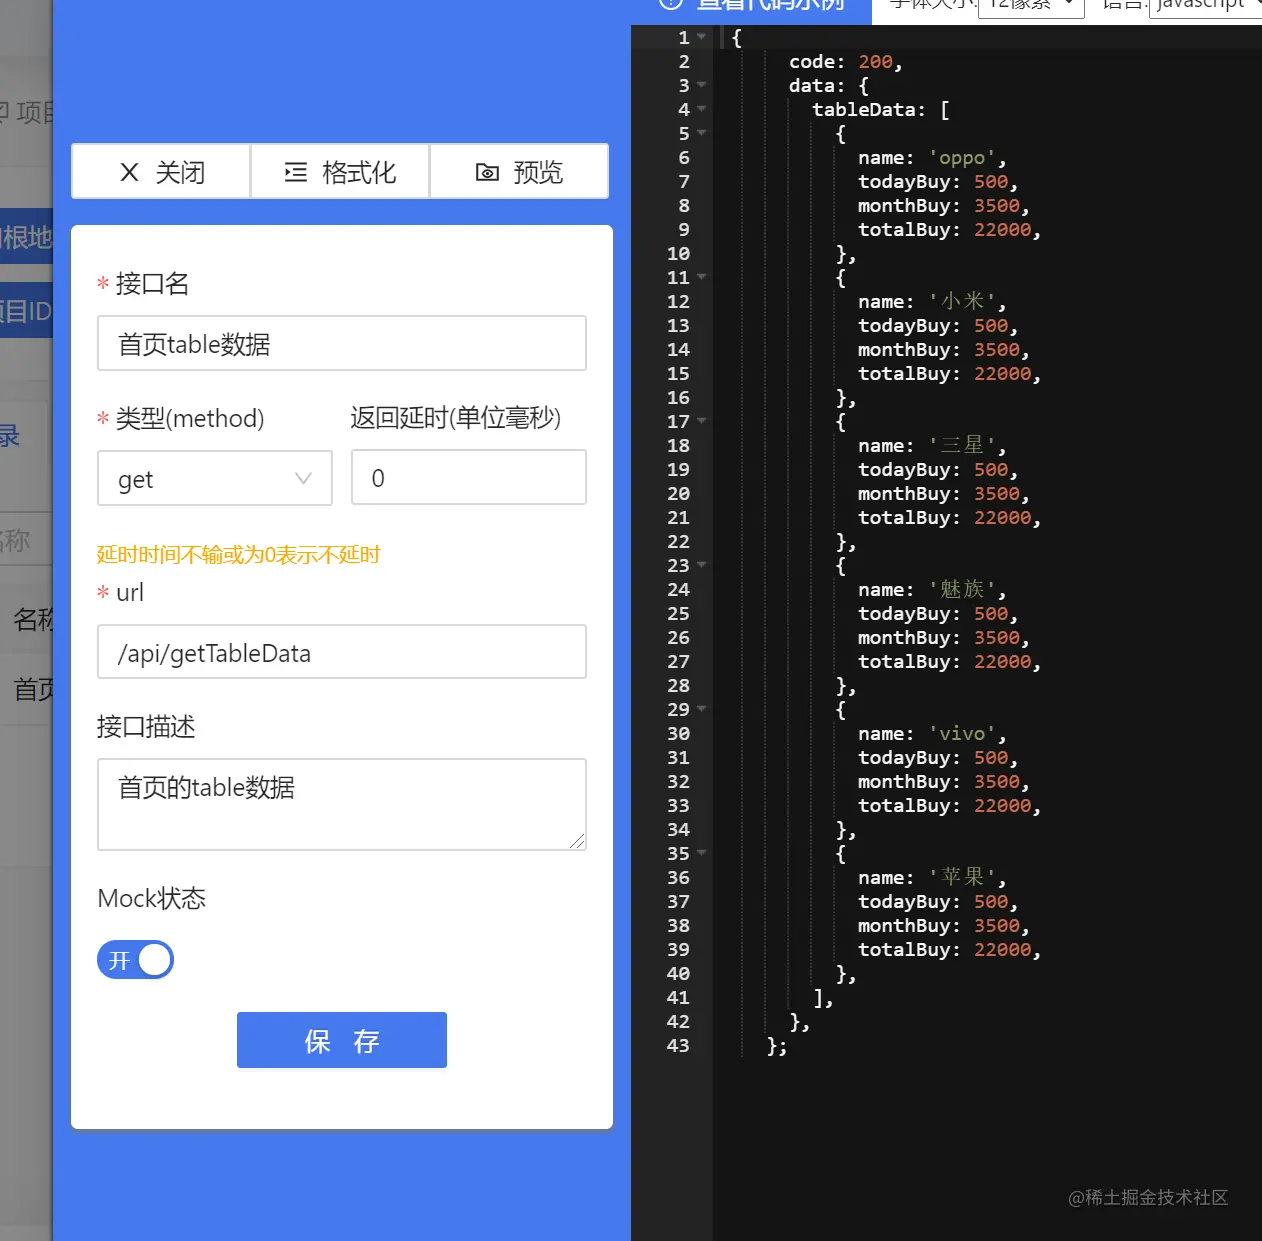Image resolution: width=1262 pixels, height=1241 pixels.
Task: Click the name: 'oppo' value
Action: point(962,158)
